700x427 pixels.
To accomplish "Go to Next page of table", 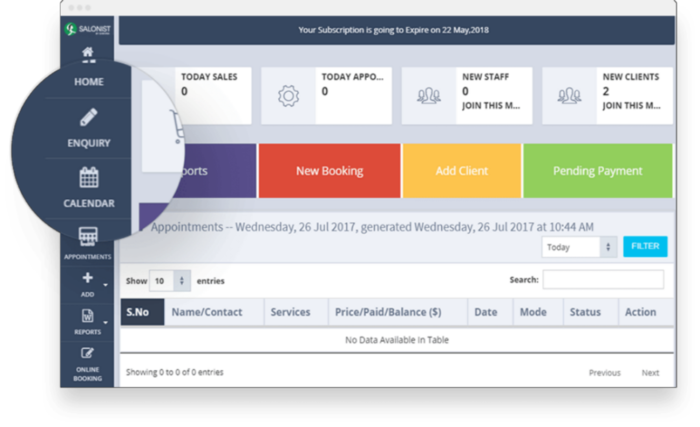I will (x=650, y=373).
